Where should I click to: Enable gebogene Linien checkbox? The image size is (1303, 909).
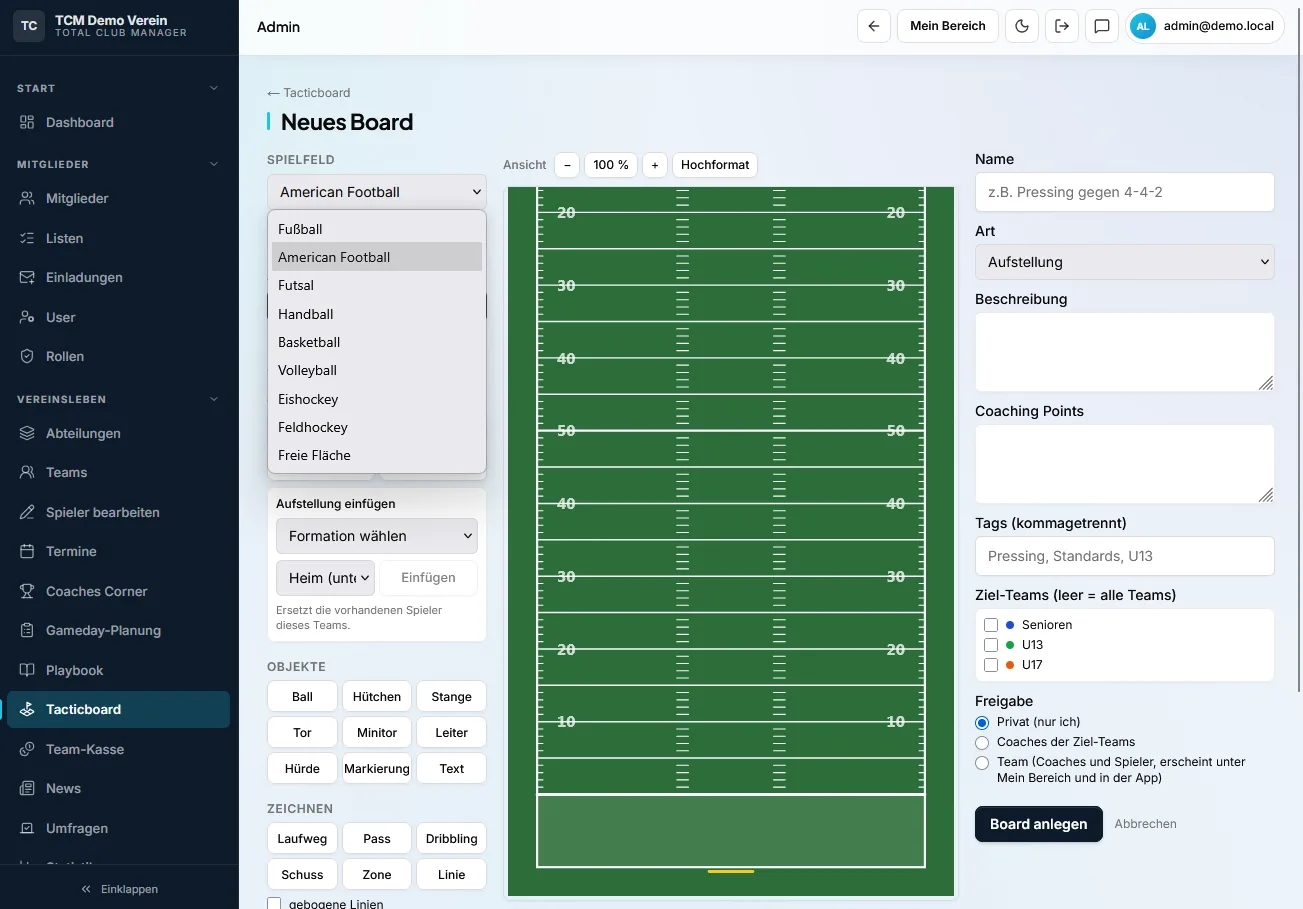pyautogui.click(x=274, y=904)
